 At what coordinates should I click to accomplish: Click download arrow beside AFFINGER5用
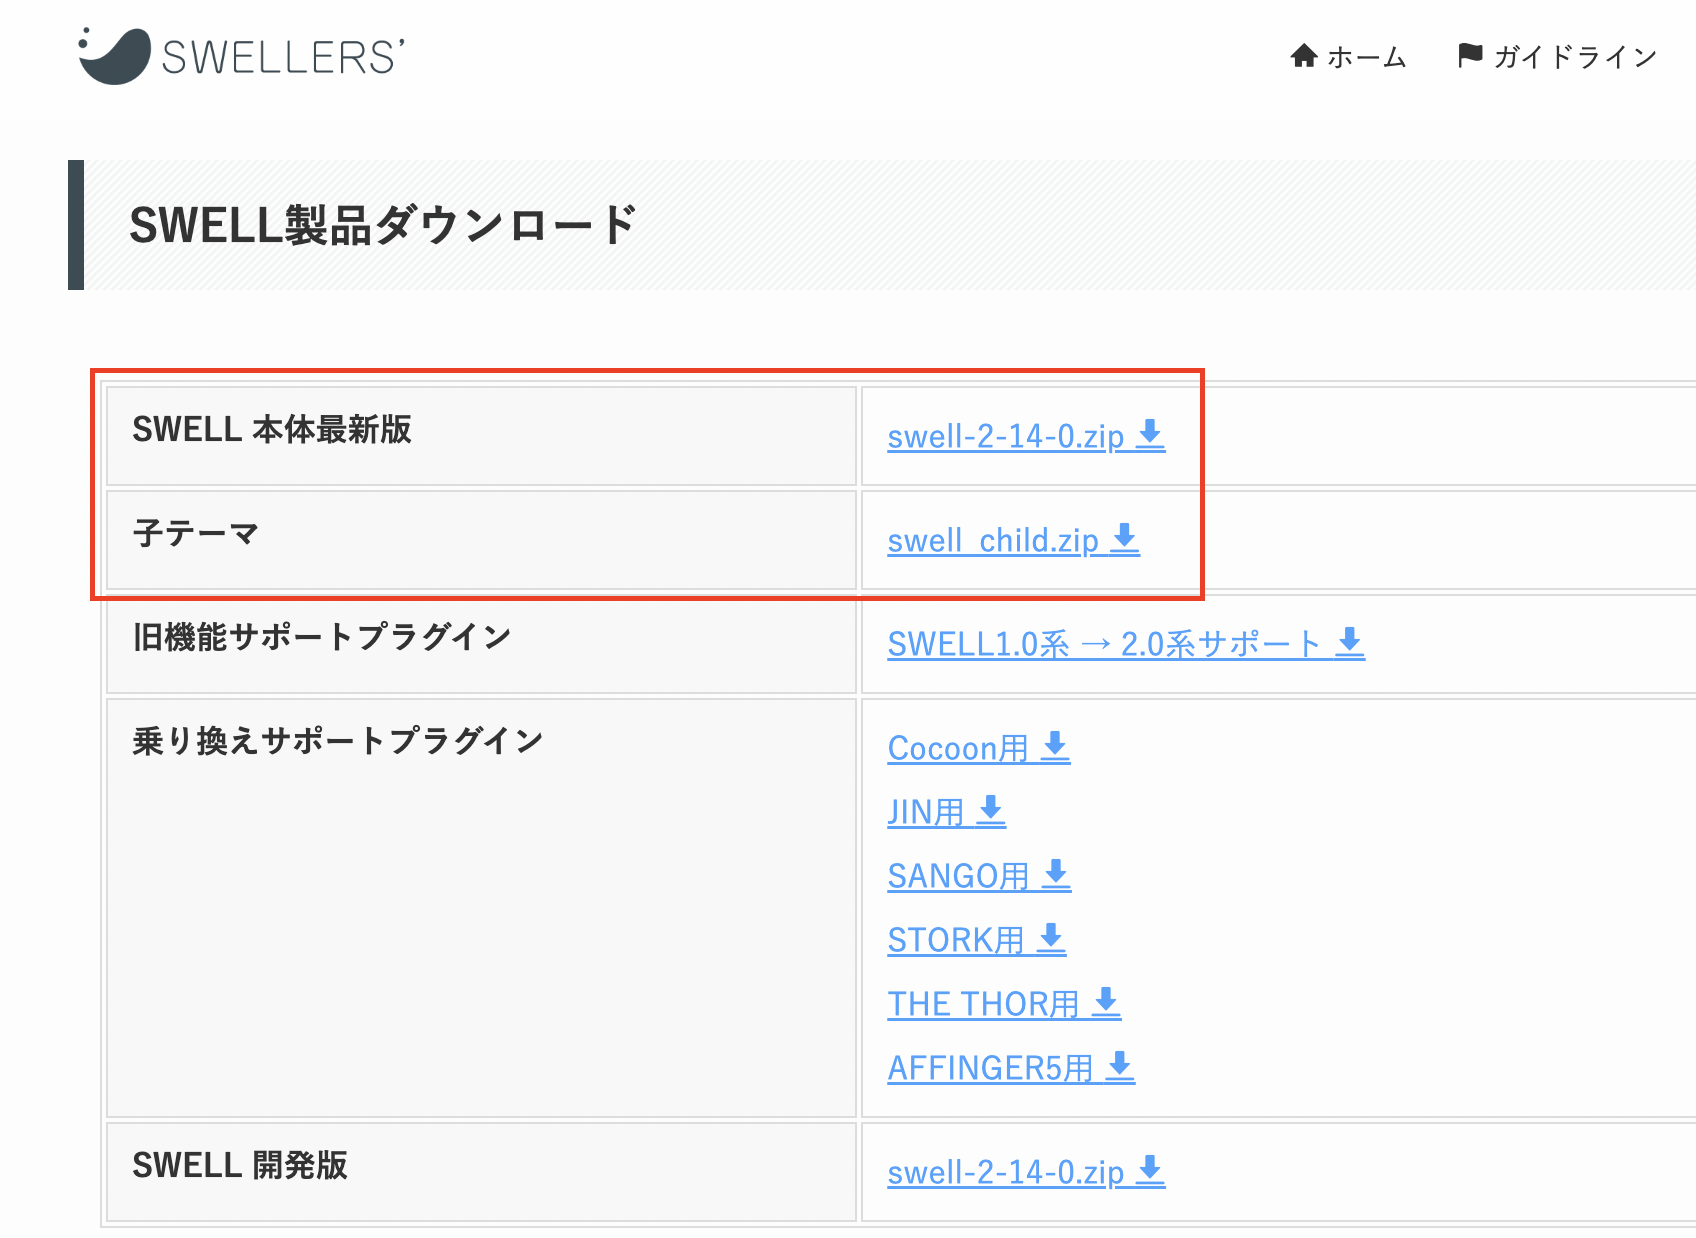click(1120, 1065)
